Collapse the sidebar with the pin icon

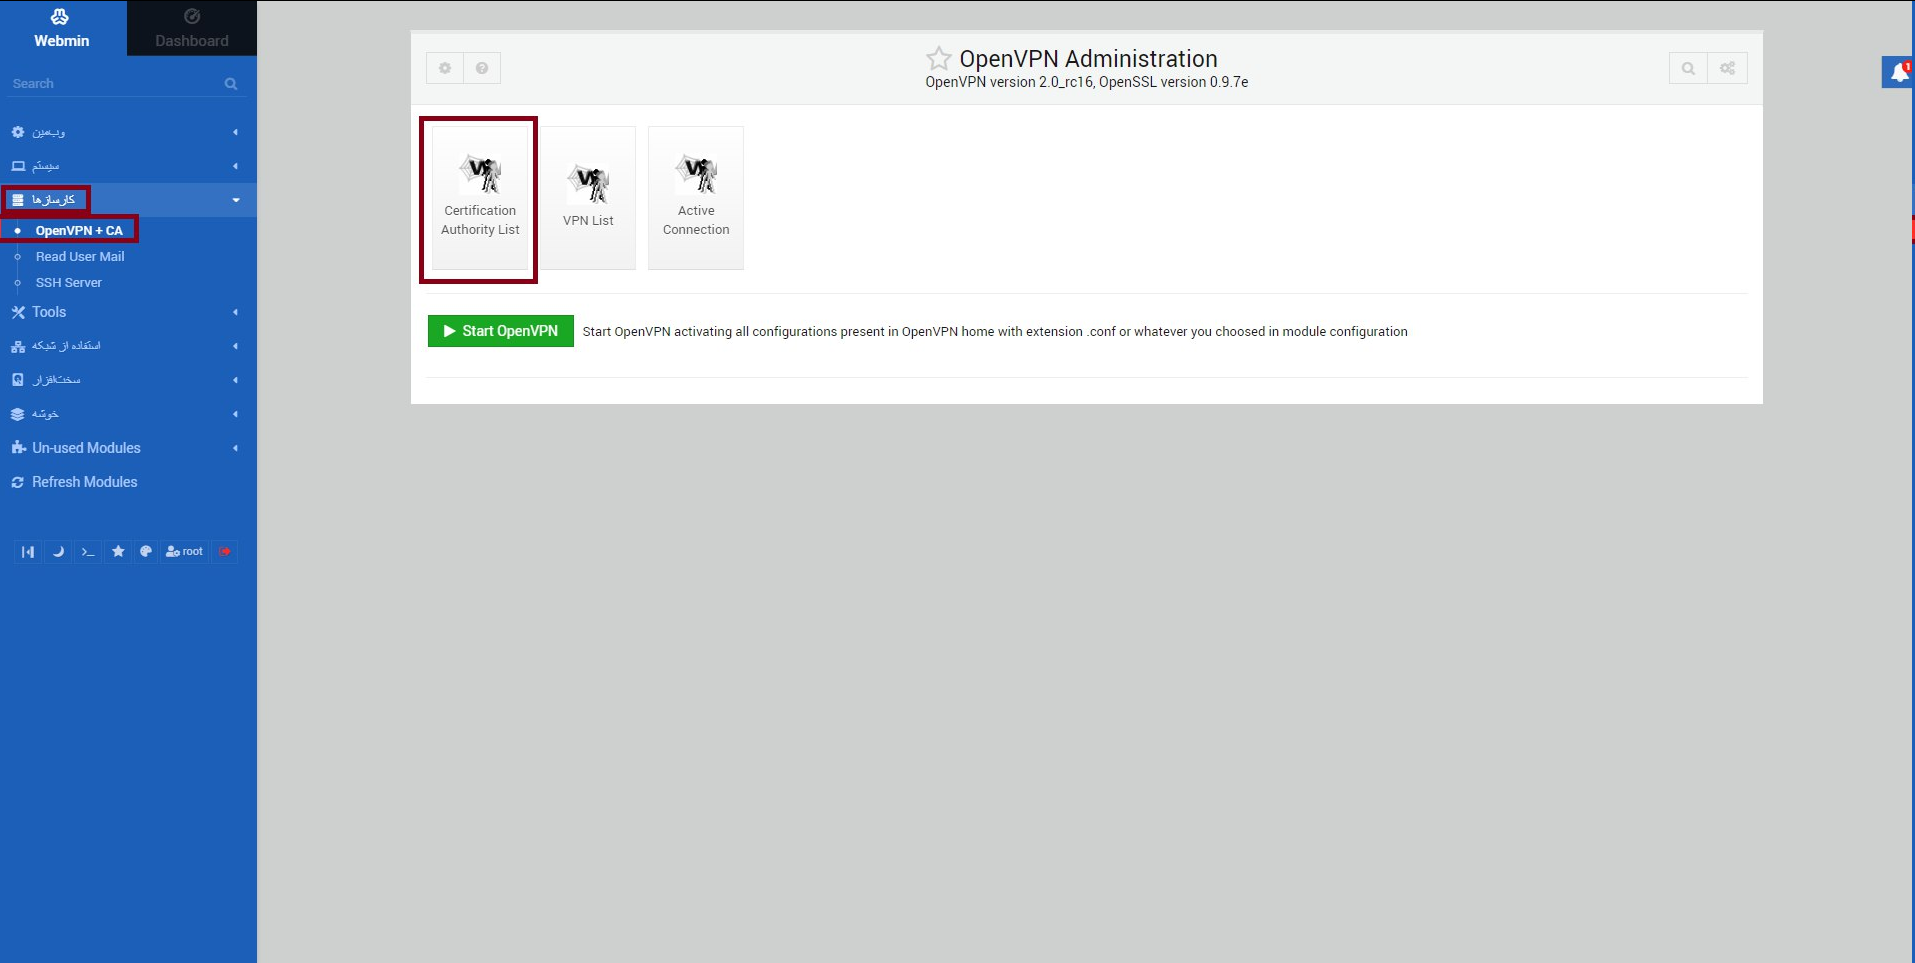[28, 552]
